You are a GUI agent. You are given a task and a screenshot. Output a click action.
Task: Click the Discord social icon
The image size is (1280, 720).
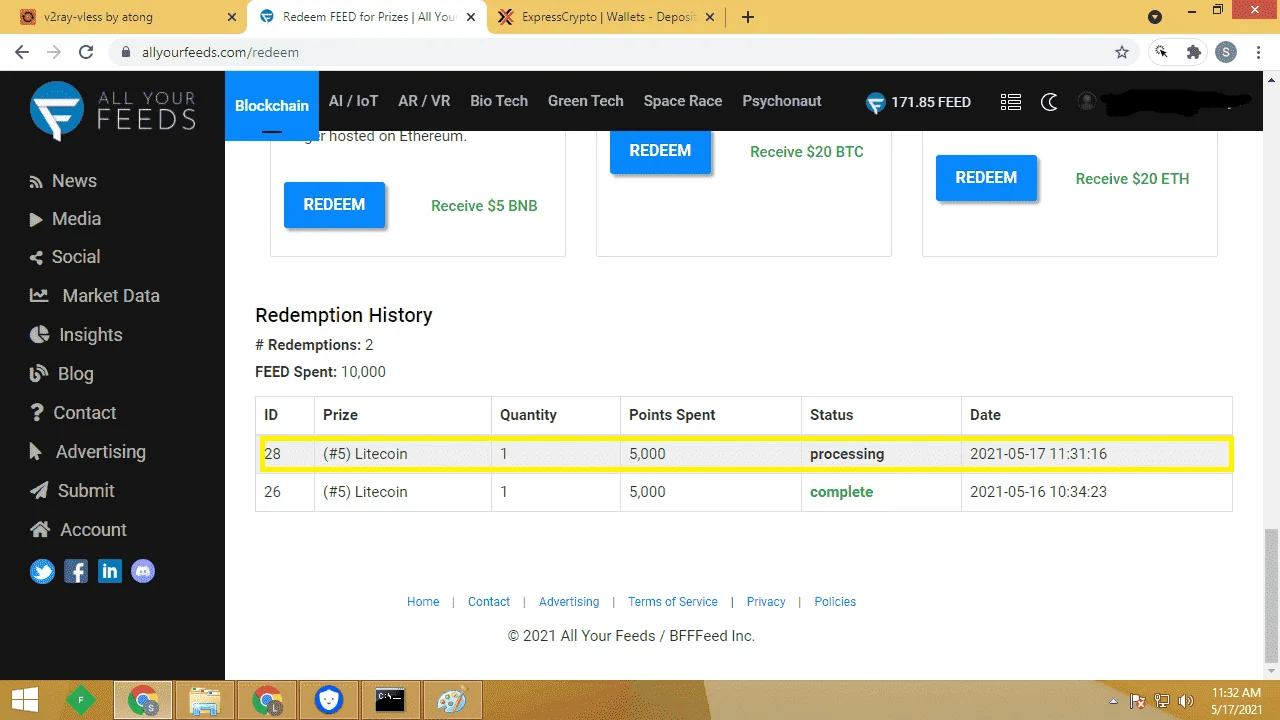143,572
